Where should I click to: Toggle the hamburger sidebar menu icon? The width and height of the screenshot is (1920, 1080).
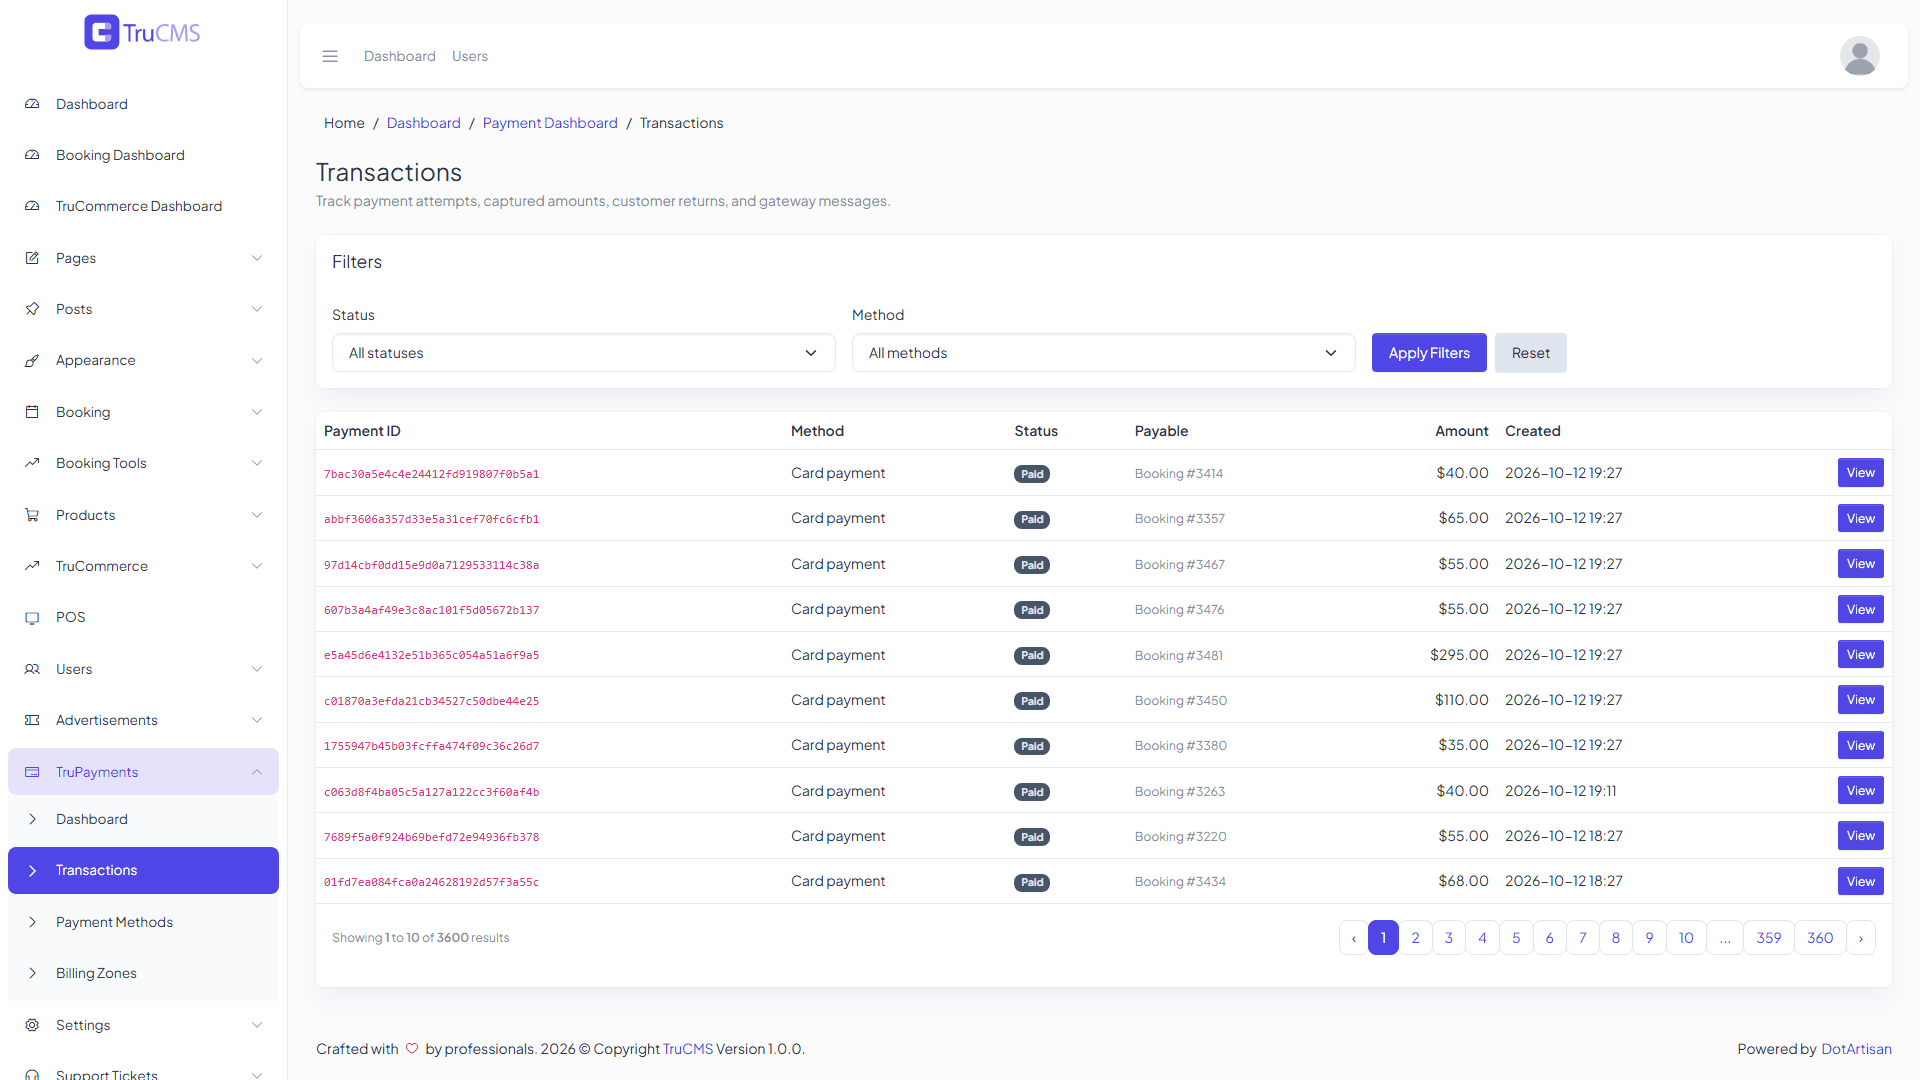(330, 56)
